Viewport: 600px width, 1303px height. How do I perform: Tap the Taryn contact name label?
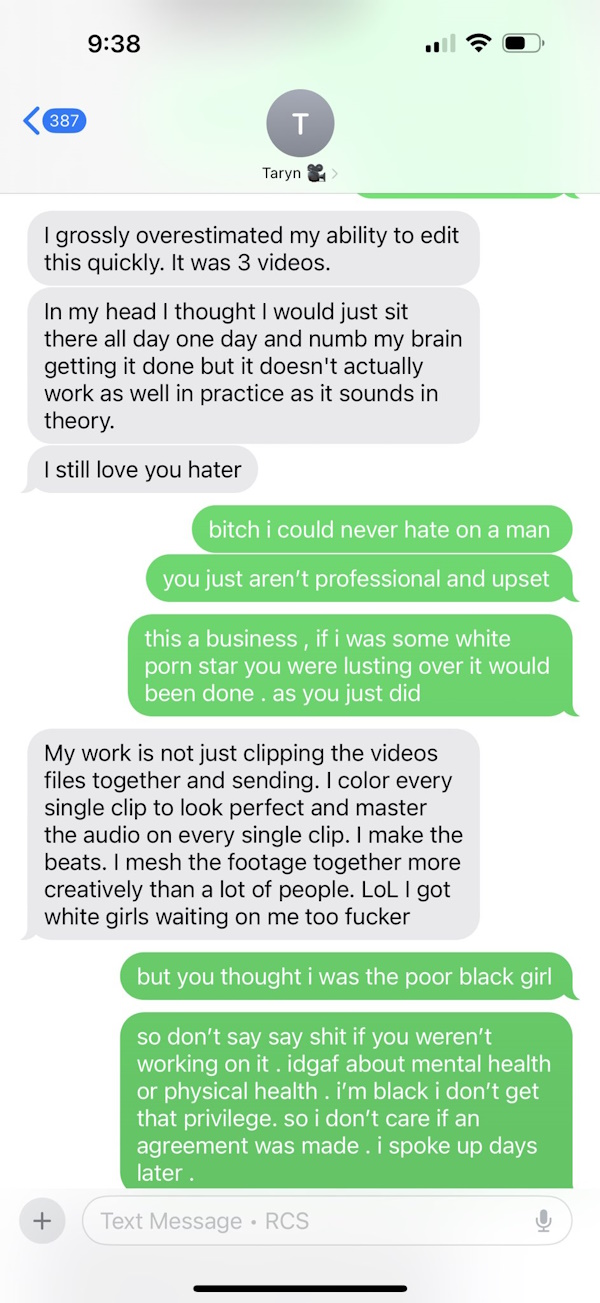(x=281, y=173)
